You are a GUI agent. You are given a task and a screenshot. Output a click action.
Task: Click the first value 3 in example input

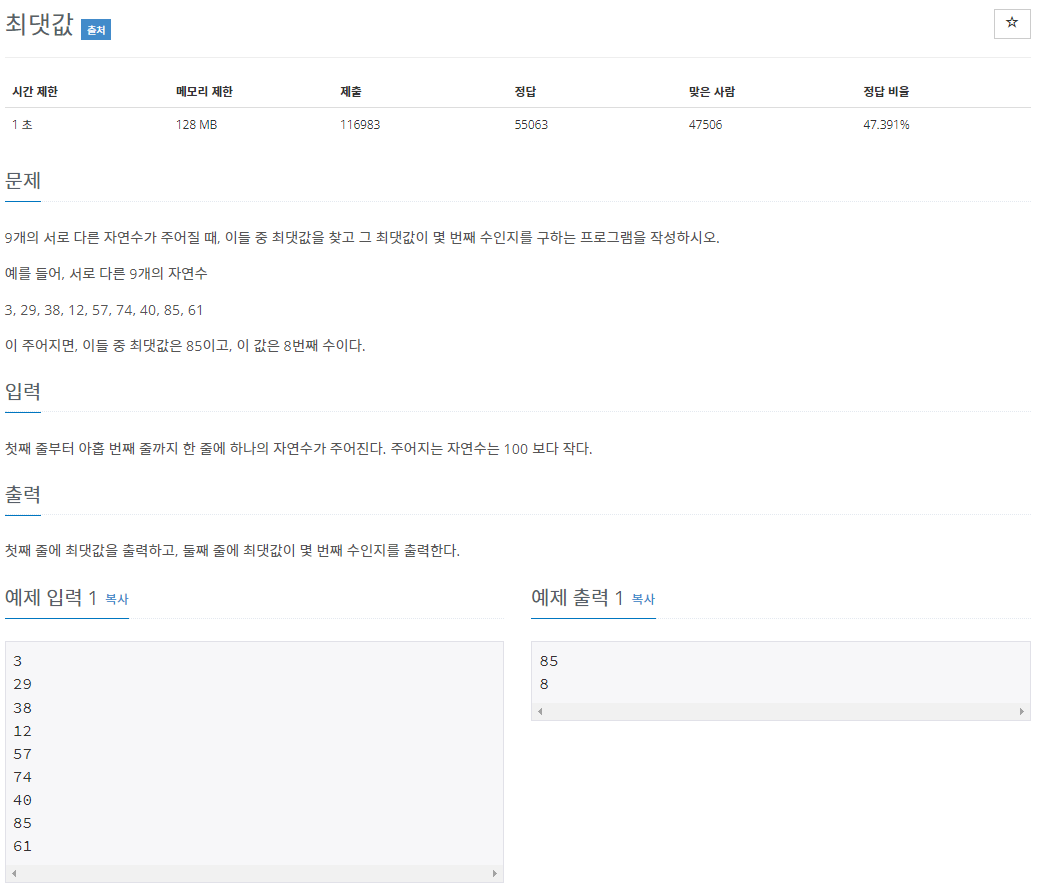[17, 661]
